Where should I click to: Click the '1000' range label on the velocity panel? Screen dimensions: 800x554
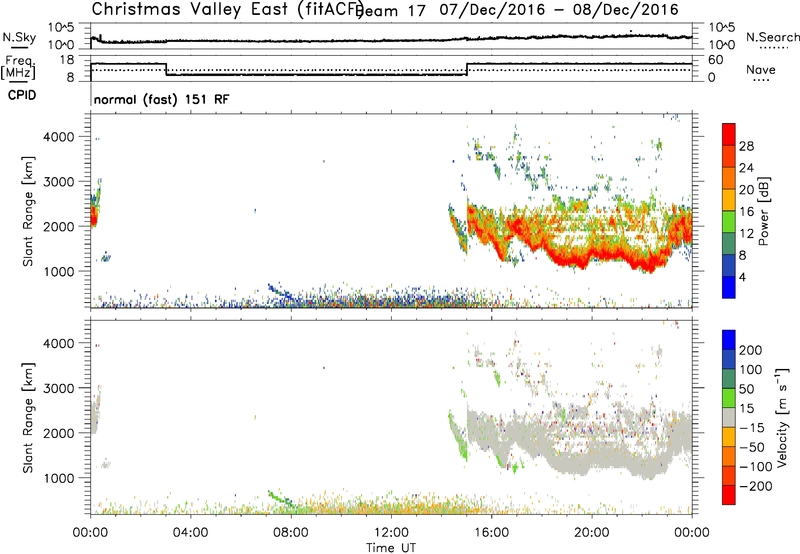(59, 478)
